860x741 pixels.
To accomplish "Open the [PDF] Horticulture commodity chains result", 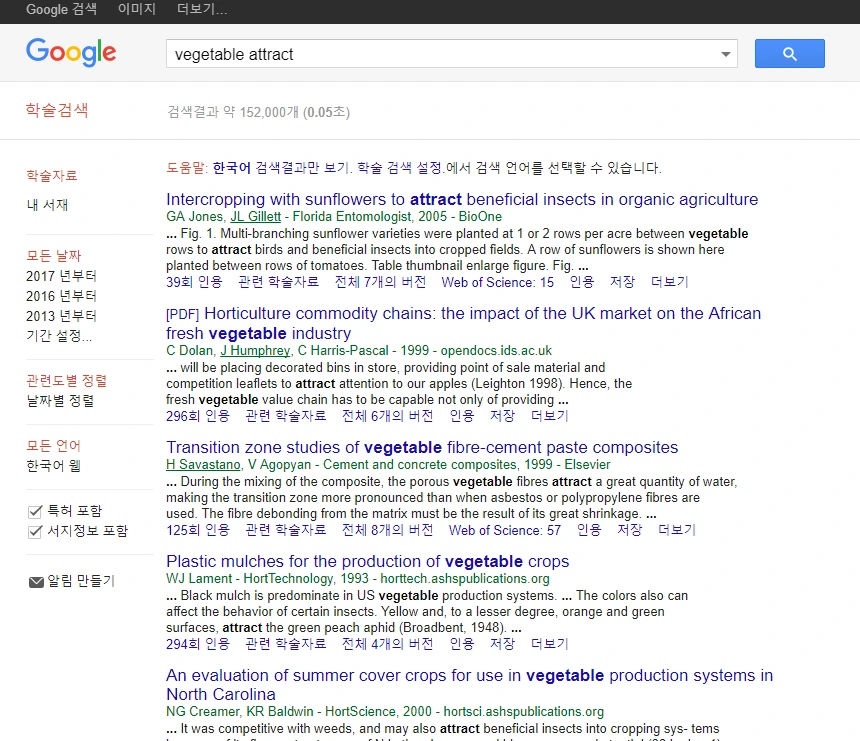I will click(463, 323).
